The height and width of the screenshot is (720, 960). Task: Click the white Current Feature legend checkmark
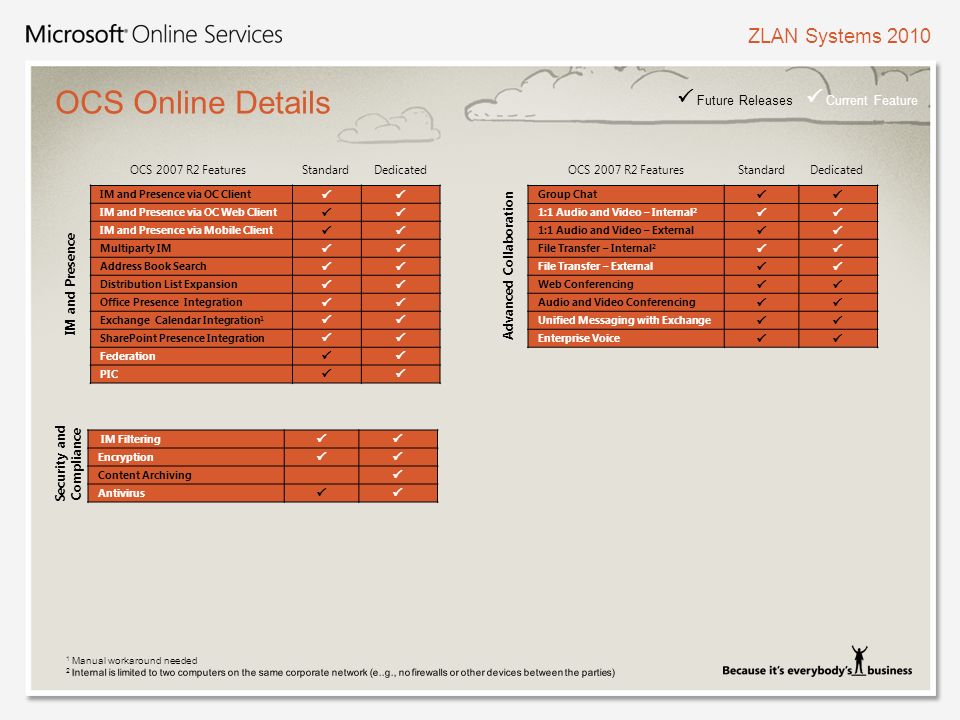point(814,96)
